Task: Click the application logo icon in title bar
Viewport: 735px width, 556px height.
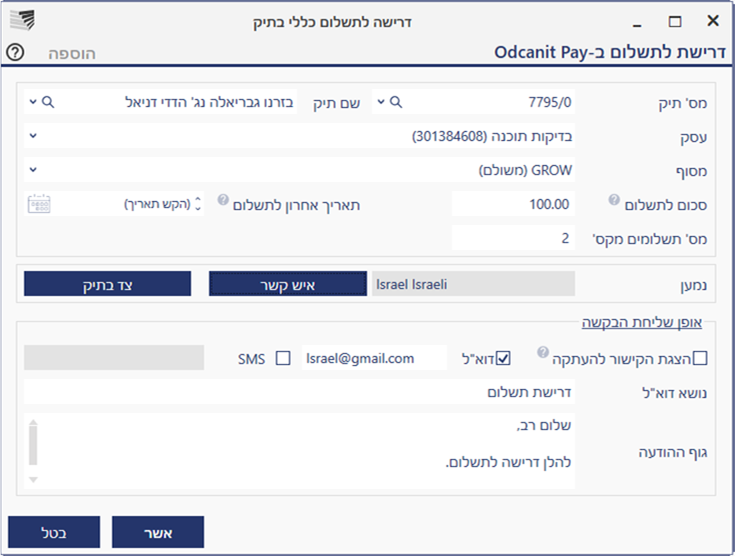Action: pos(22,20)
